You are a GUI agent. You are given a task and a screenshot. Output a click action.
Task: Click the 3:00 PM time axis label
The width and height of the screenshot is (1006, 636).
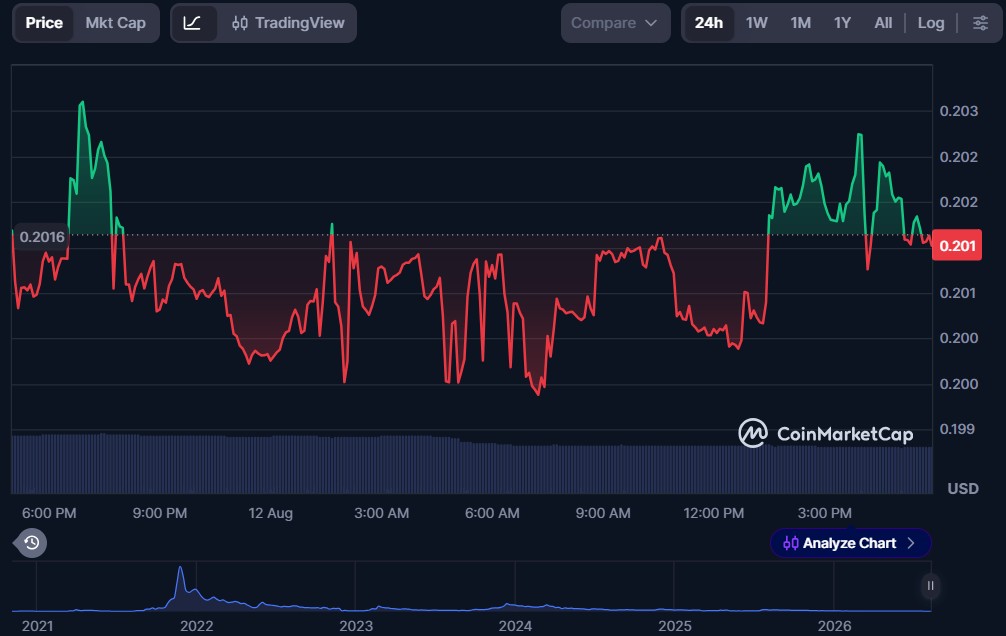tap(824, 513)
